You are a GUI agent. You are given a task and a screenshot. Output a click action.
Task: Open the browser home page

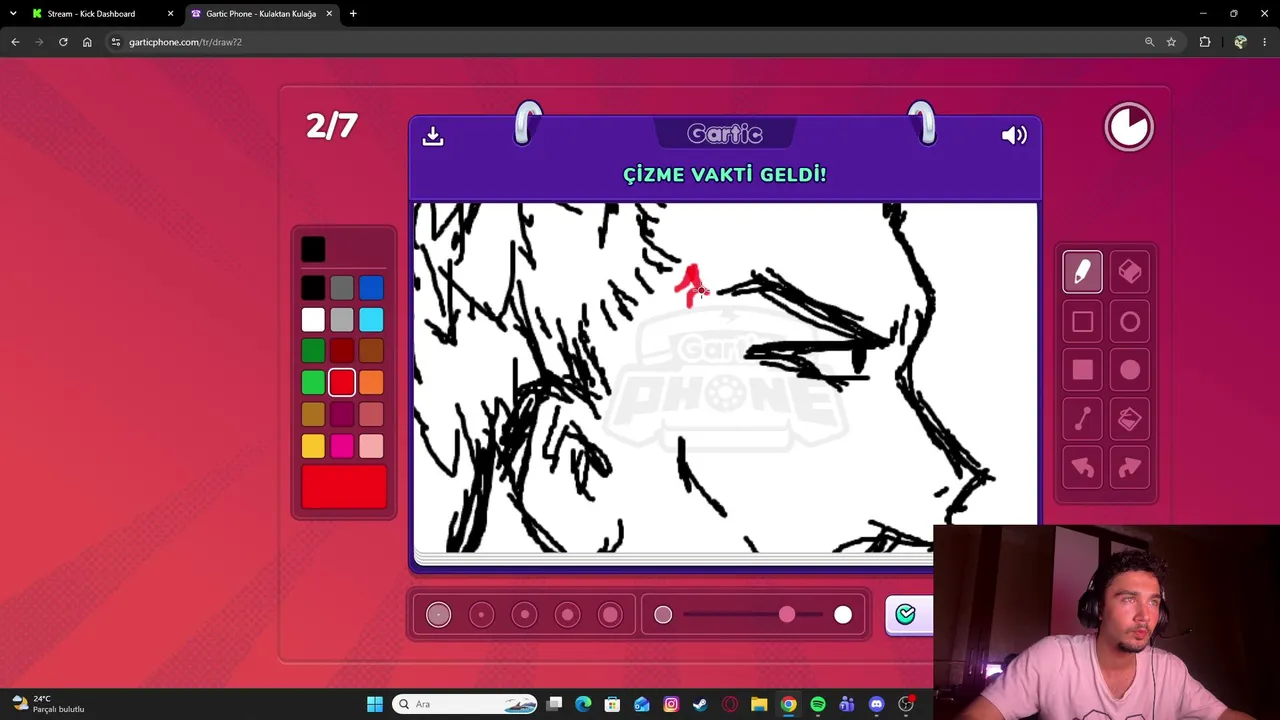pos(87,42)
